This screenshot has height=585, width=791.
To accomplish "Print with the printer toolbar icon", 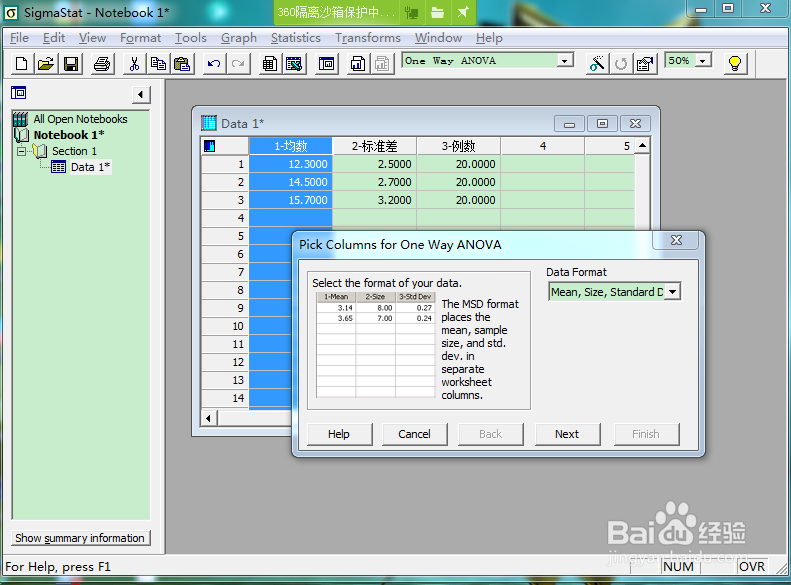I will click(102, 64).
